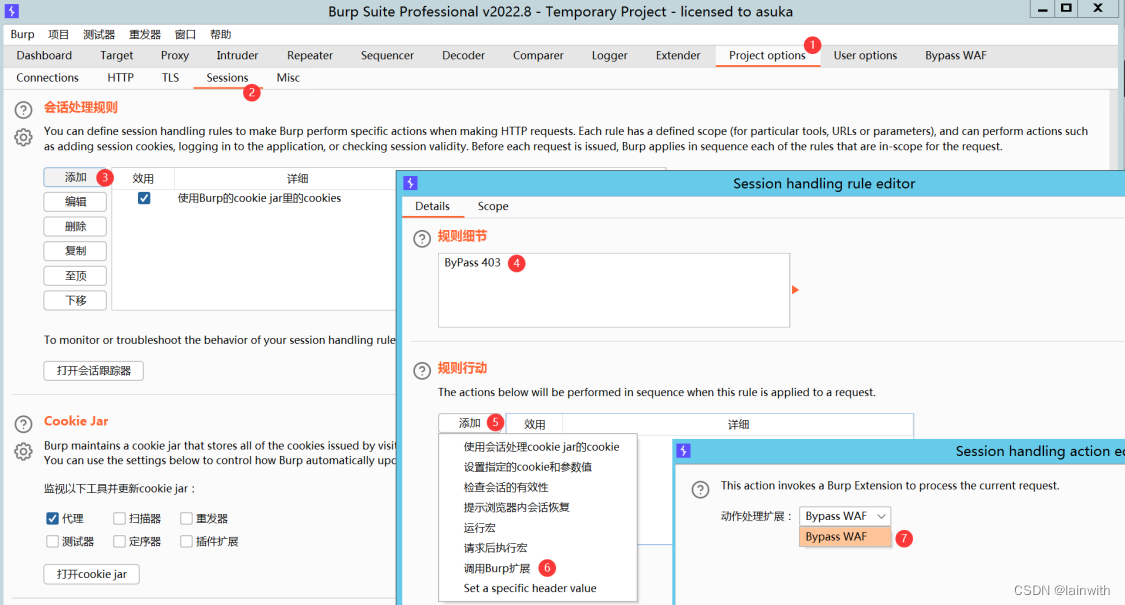This screenshot has width=1125, height=605.
Task: Open the Burp menu
Action: [22, 34]
